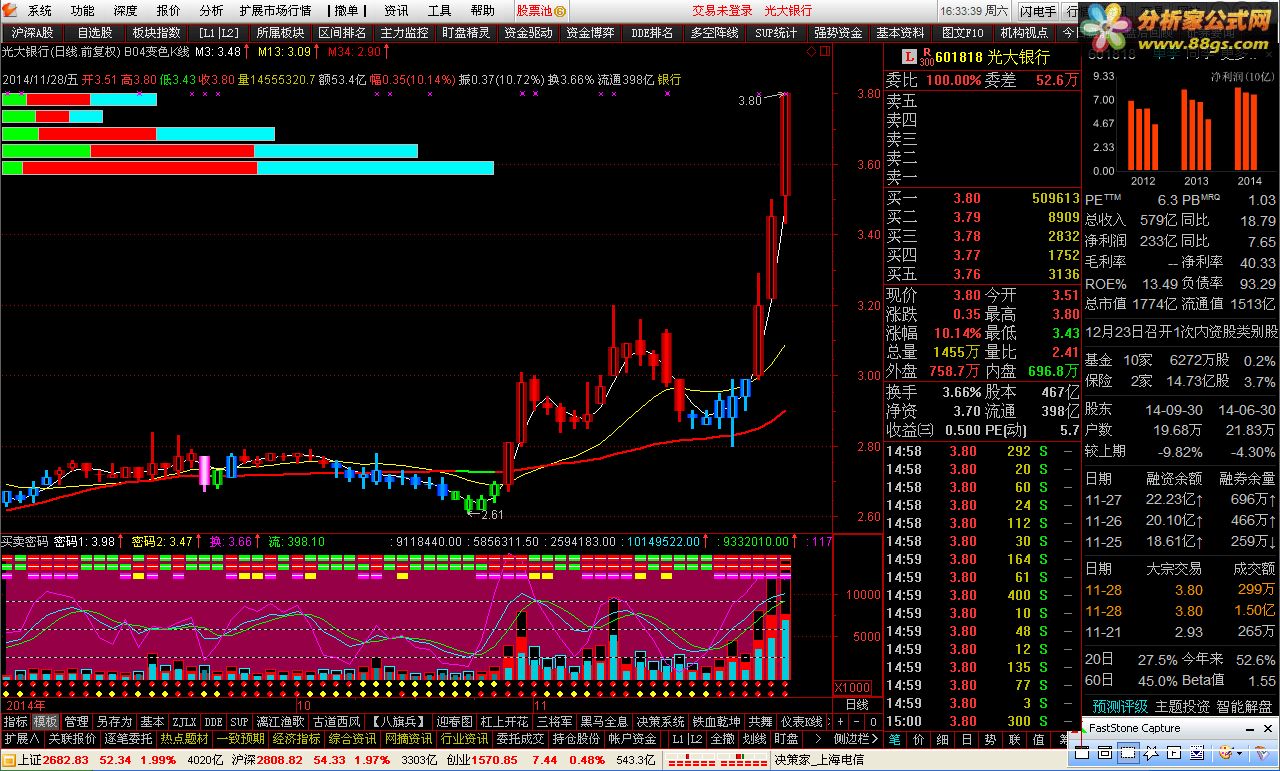Open the 多空阵线 tab
1280x771 pixels.
[x=714, y=33]
